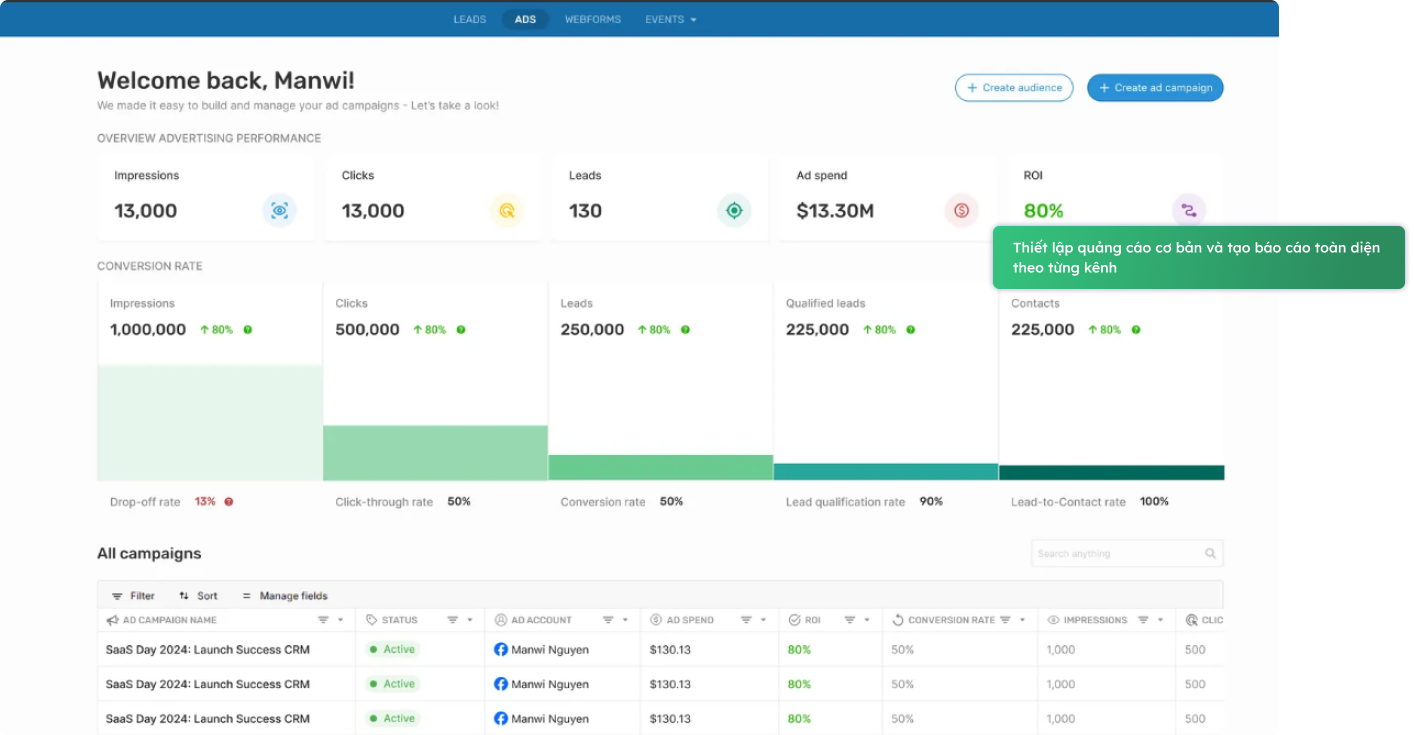This screenshot has width=1415, height=735.
Task: Click filter icon in Status column header
Action: click(x=452, y=620)
